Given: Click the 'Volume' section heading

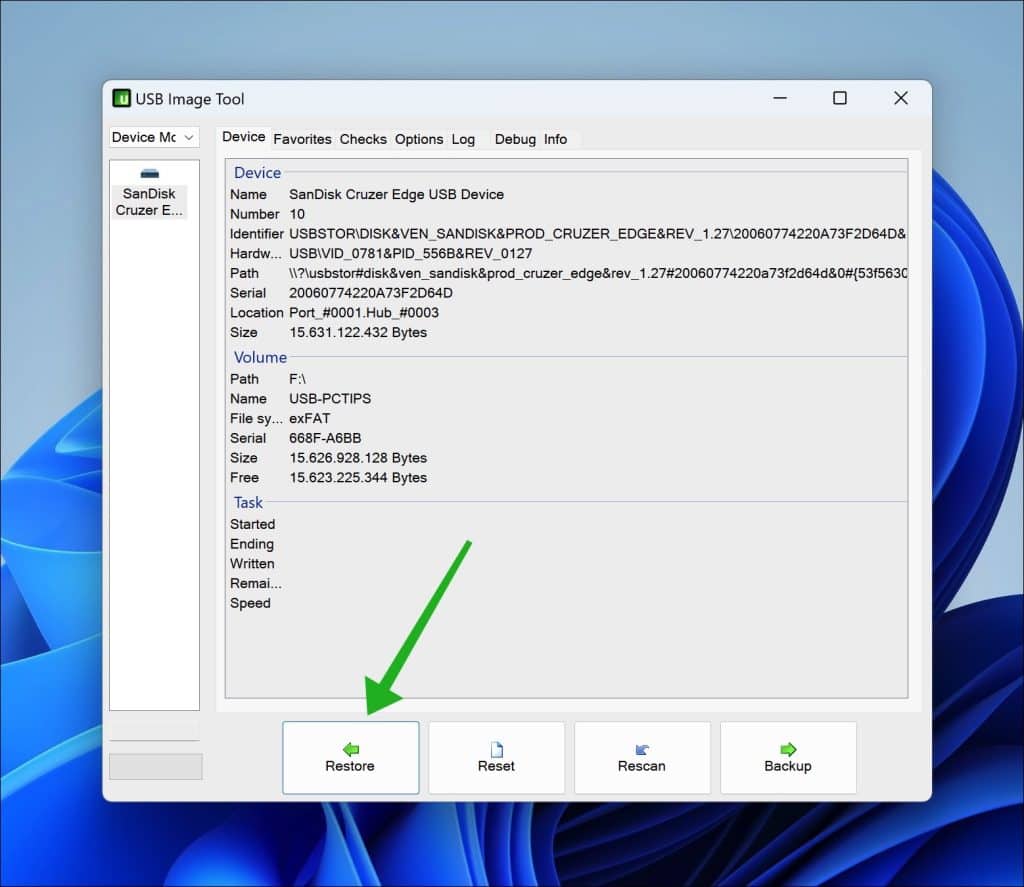Looking at the screenshot, I should pyautogui.click(x=260, y=357).
